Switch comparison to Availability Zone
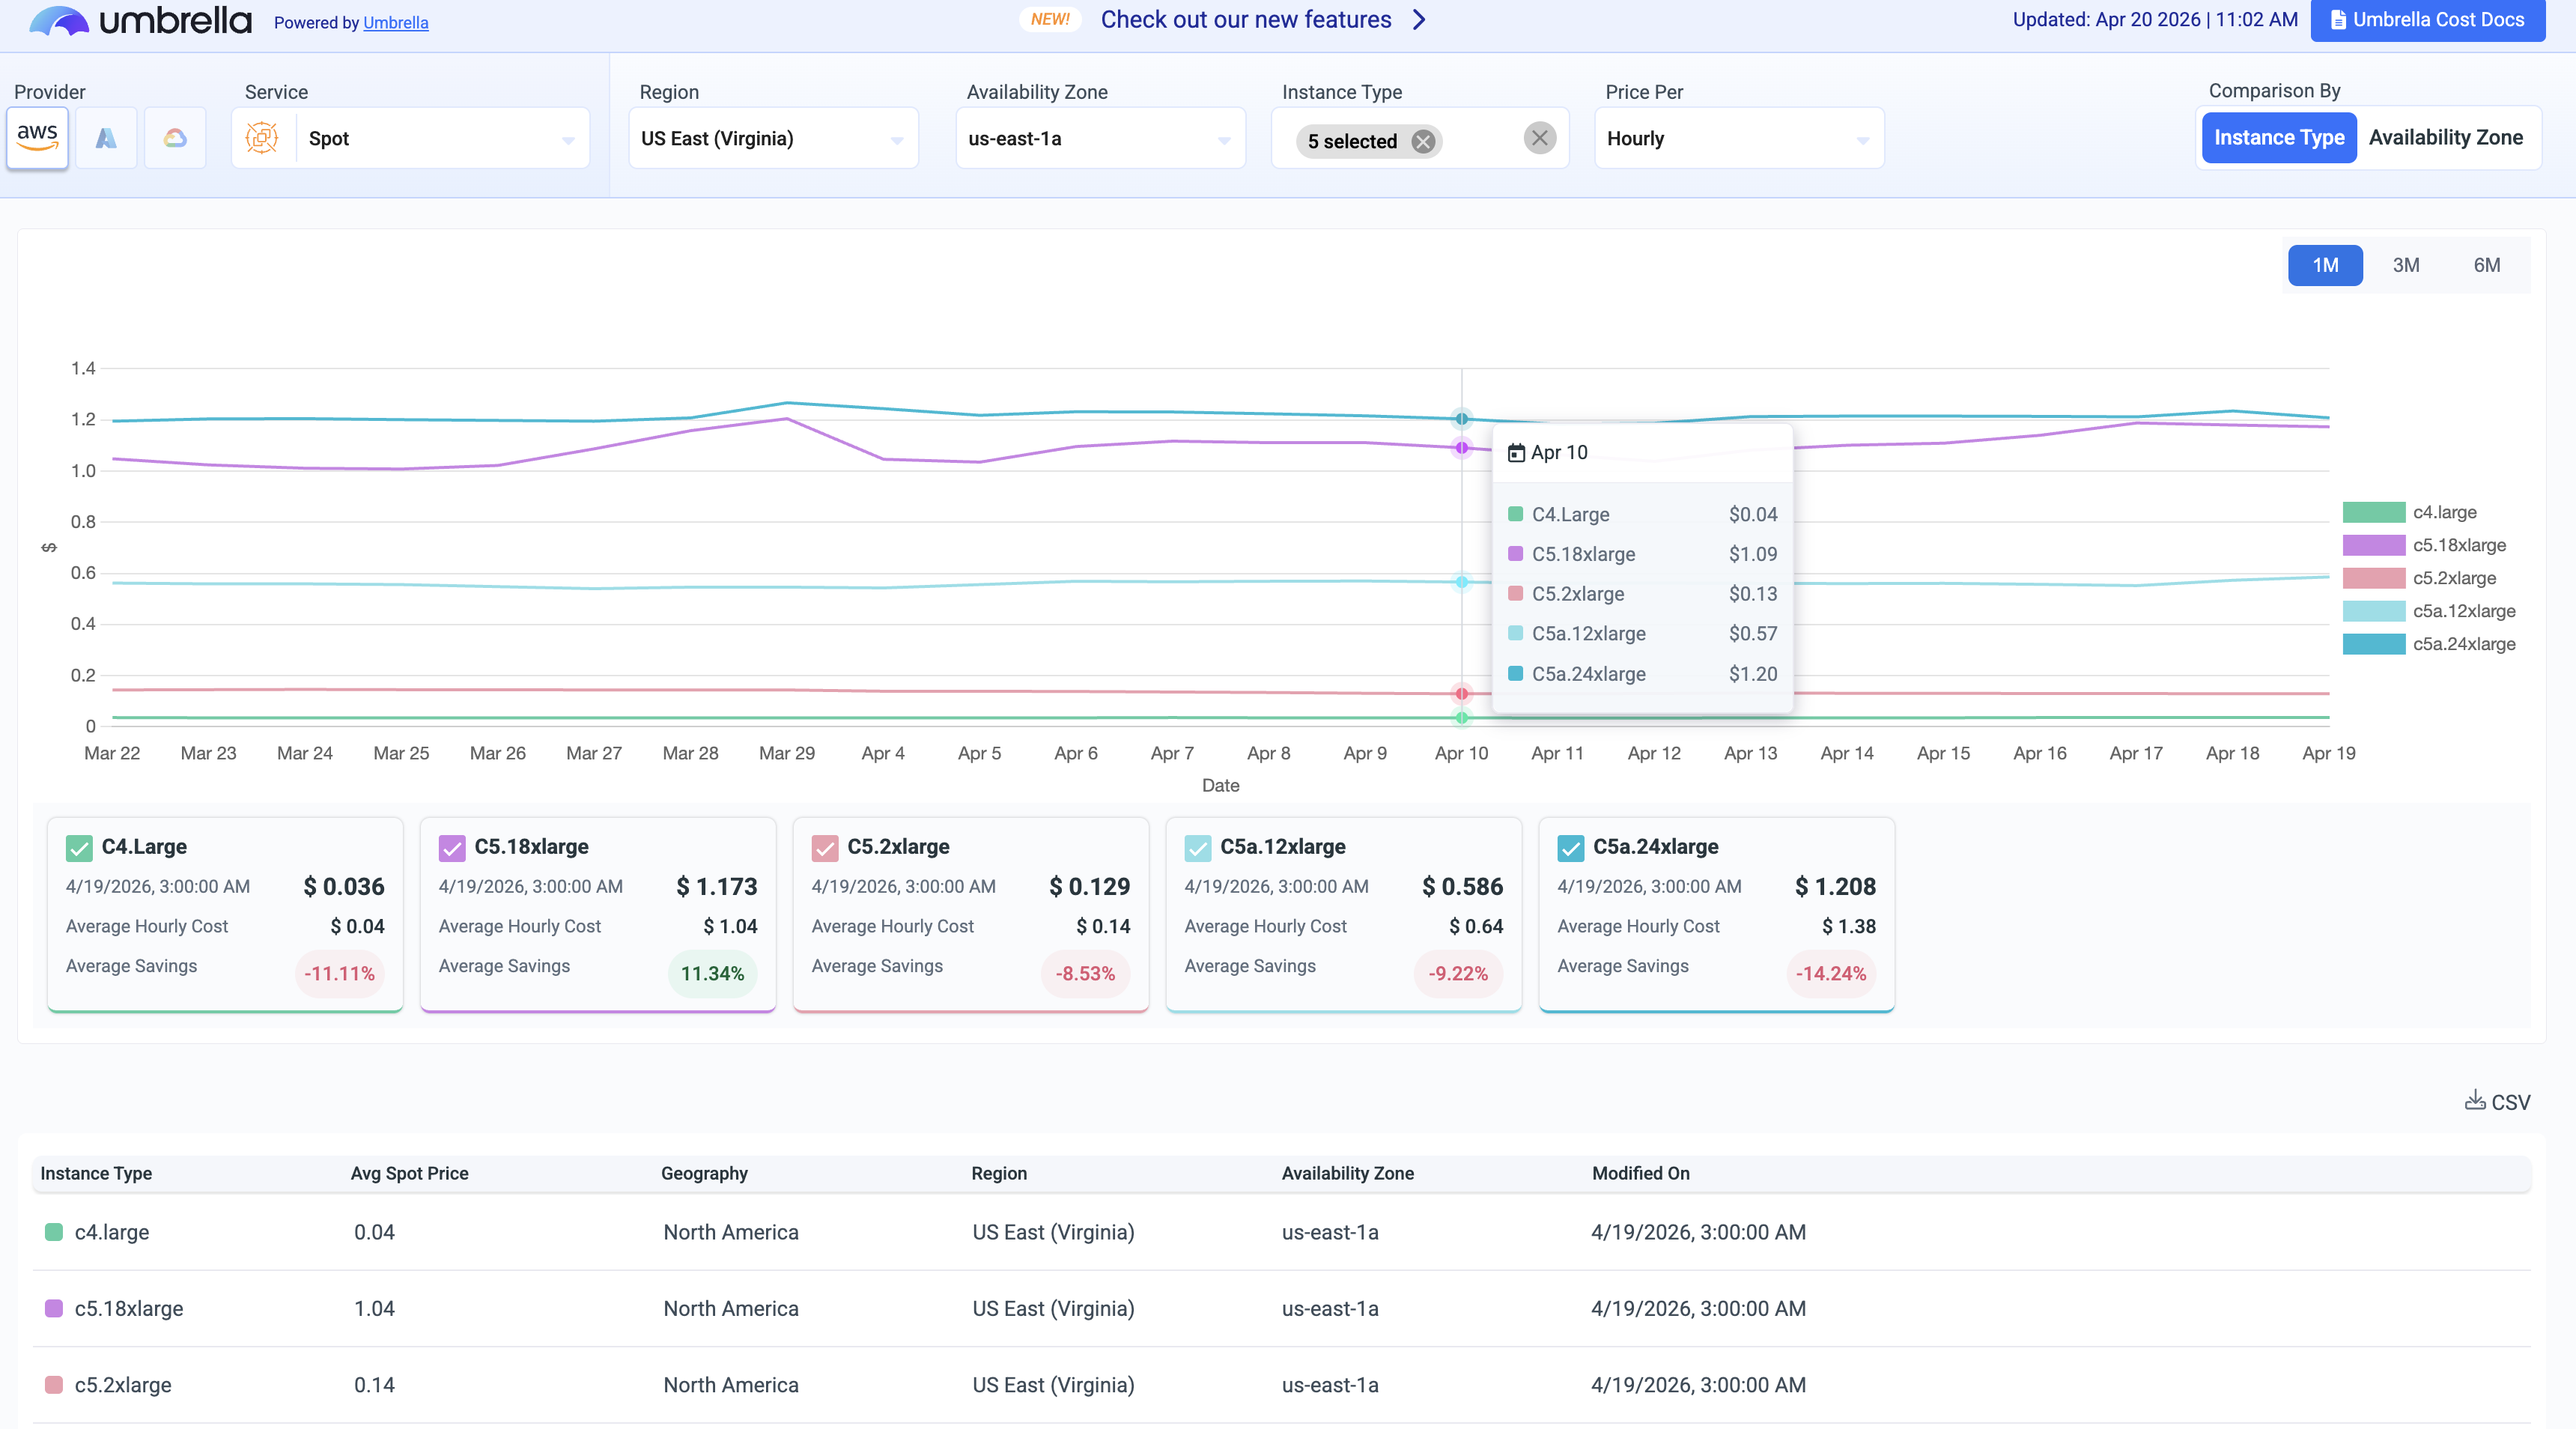 pos(2445,138)
